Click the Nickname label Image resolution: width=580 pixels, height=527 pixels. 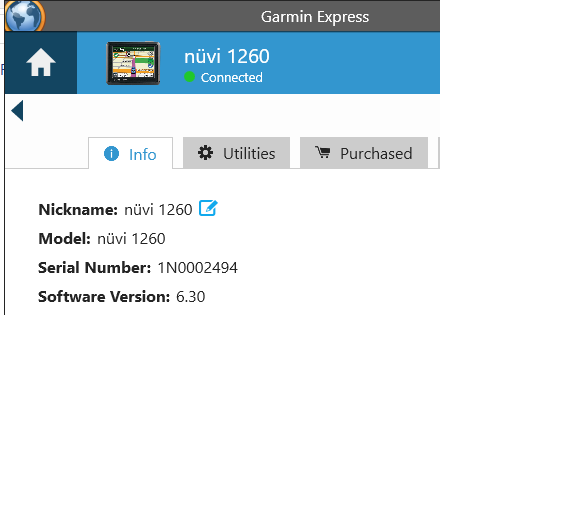tap(78, 210)
